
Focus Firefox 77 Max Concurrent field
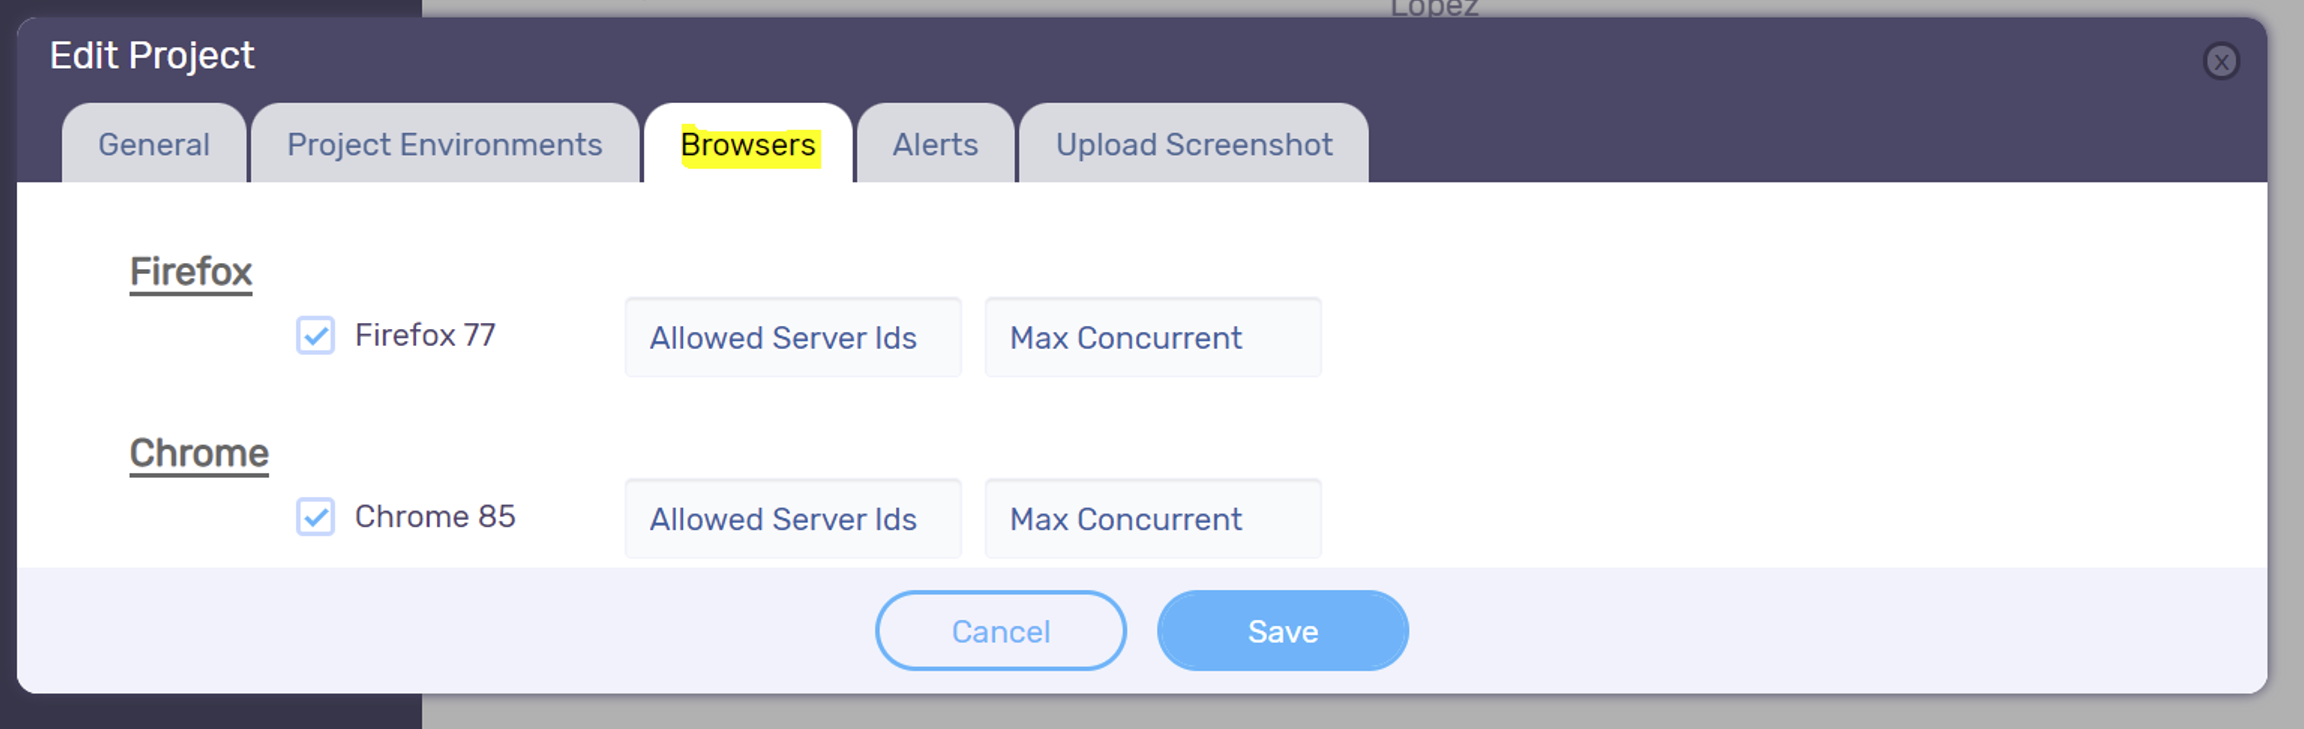[x=1153, y=337]
